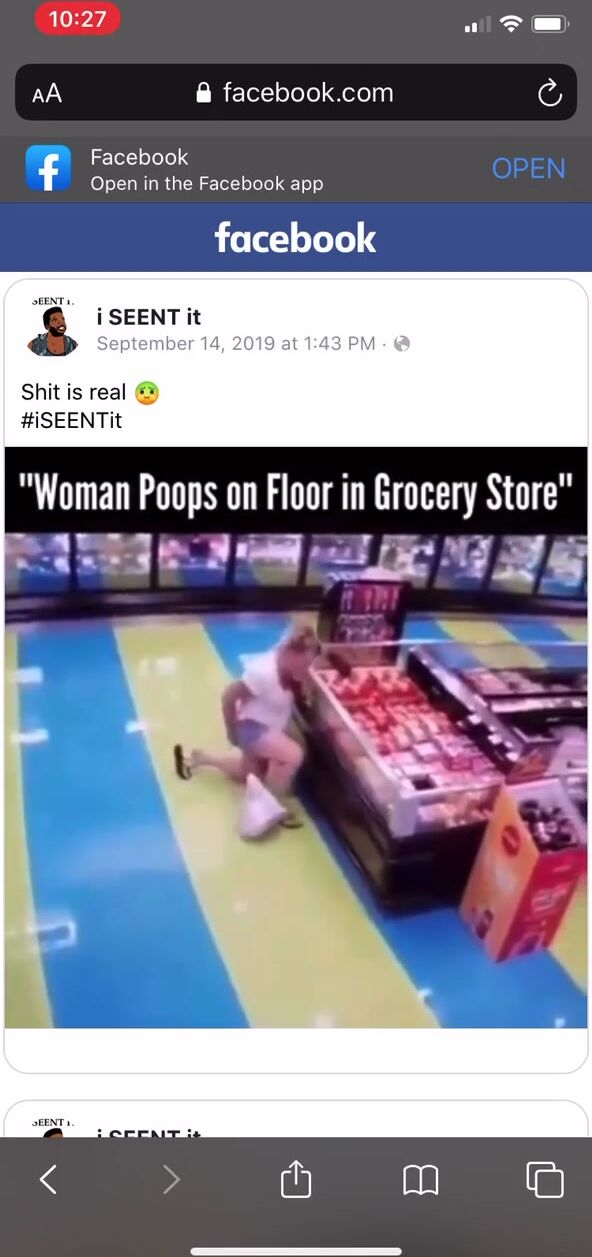Image resolution: width=592 pixels, height=1257 pixels.
Task: Open i SEENT it profile picture
Action: pos(53,329)
